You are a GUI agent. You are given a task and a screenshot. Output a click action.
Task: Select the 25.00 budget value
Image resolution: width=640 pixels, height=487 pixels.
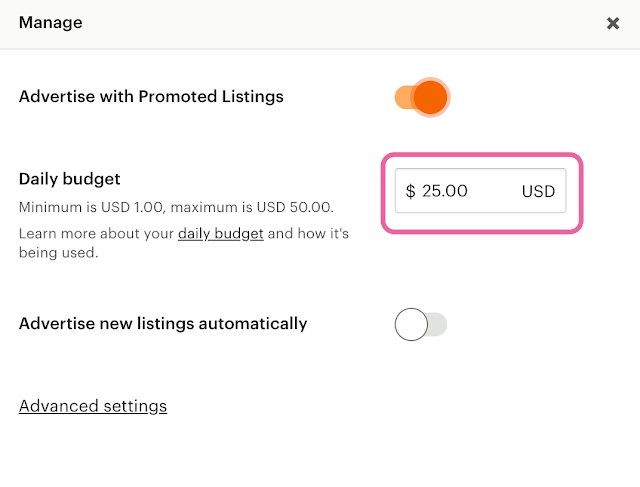pyautogui.click(x=445, y=191)
